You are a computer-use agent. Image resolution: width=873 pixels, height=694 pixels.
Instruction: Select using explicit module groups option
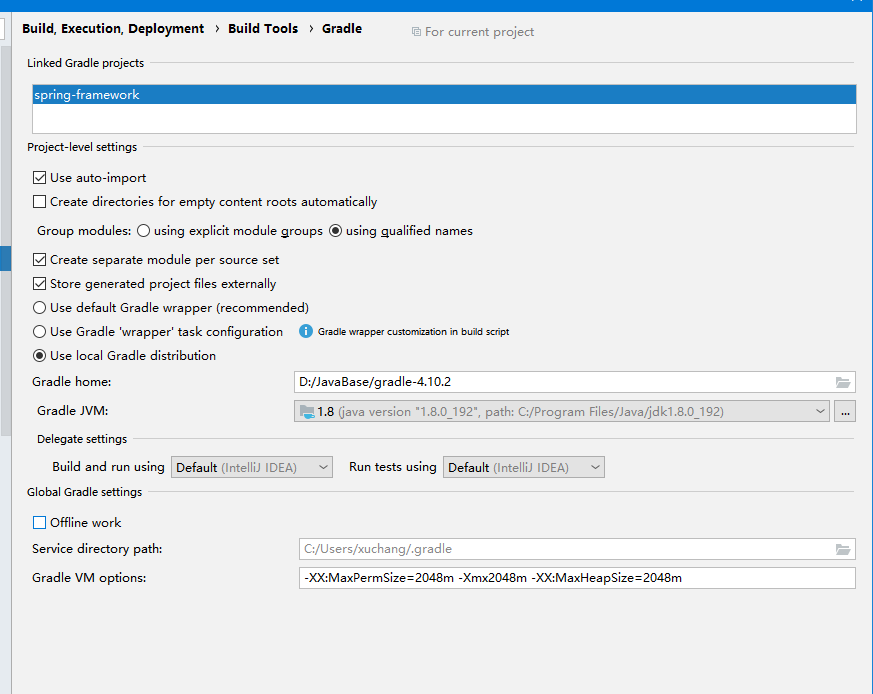(x=143, y=231)
